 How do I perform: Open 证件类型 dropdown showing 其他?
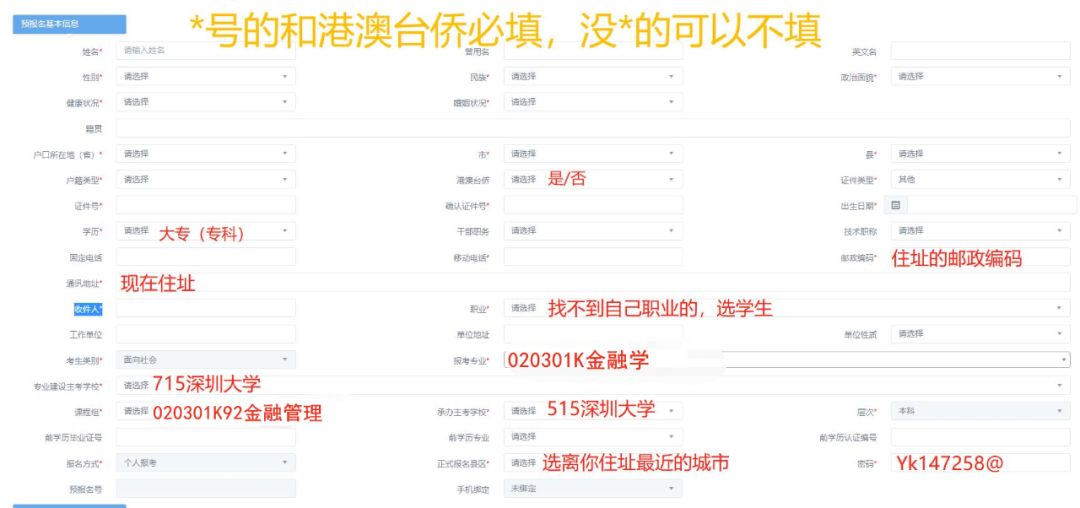click(x=980, y=180)
